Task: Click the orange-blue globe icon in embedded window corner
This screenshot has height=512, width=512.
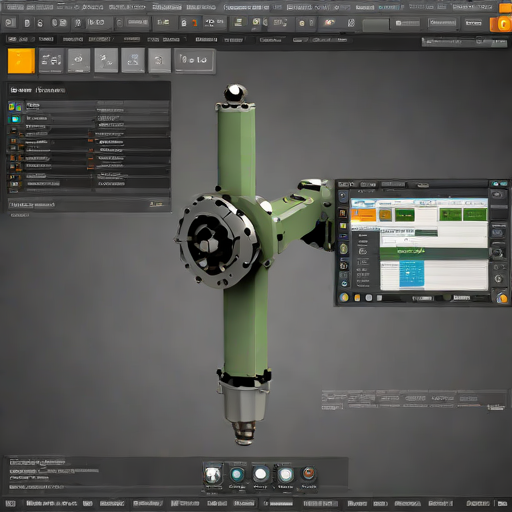Action: click(x=502, y=297)
